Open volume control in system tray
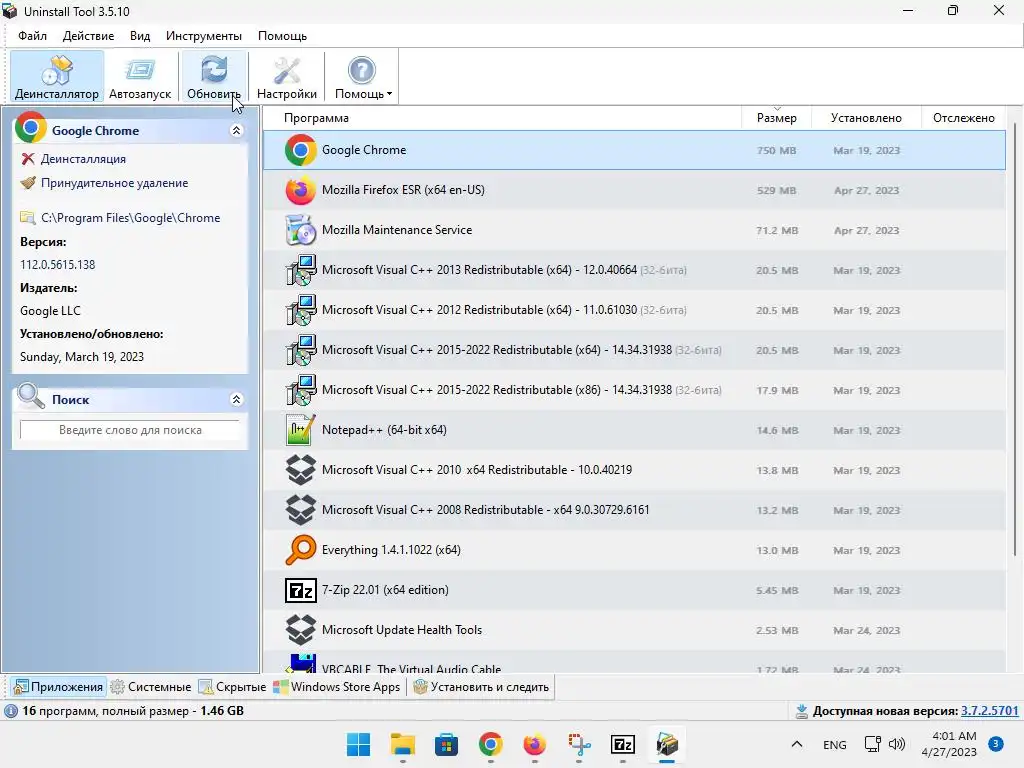The width and height of the screenshot is (1024, 768). click(x=897, y=744)
